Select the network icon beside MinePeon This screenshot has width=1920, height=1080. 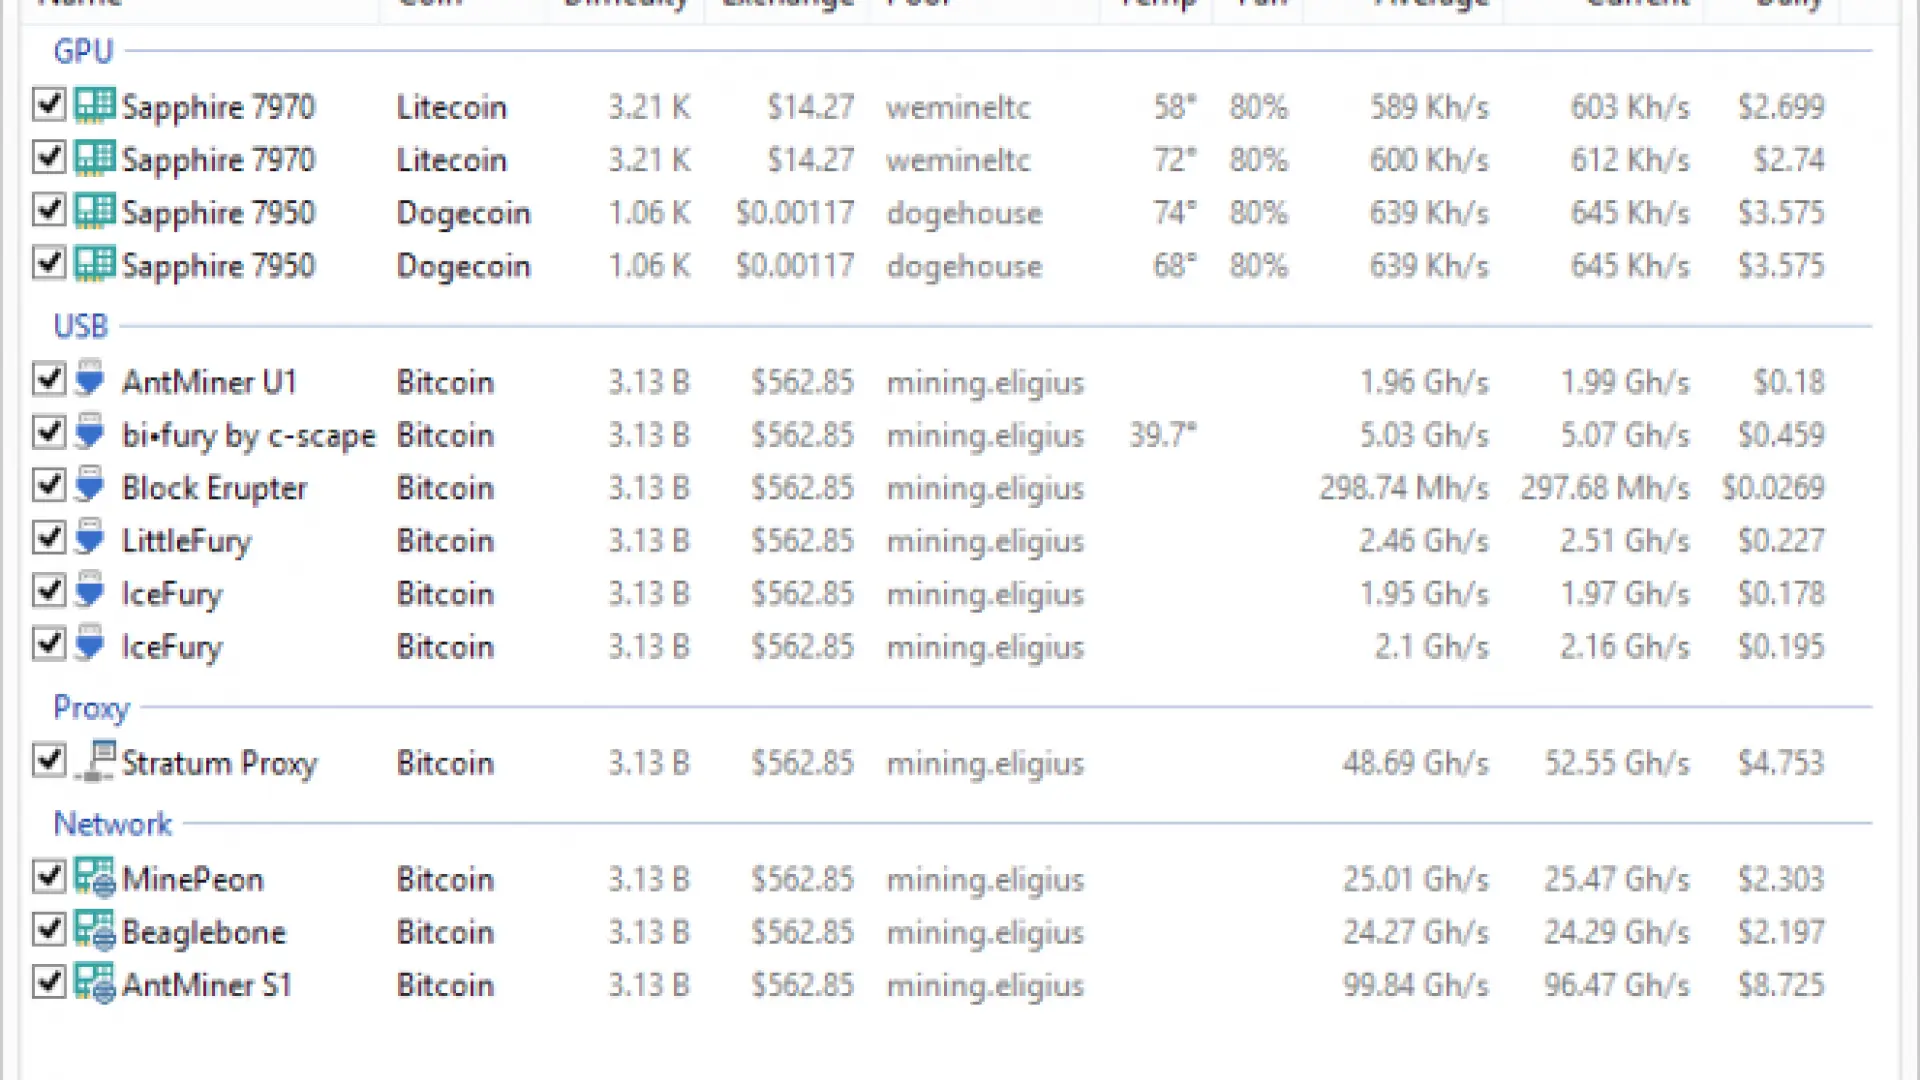pos(95,878)
